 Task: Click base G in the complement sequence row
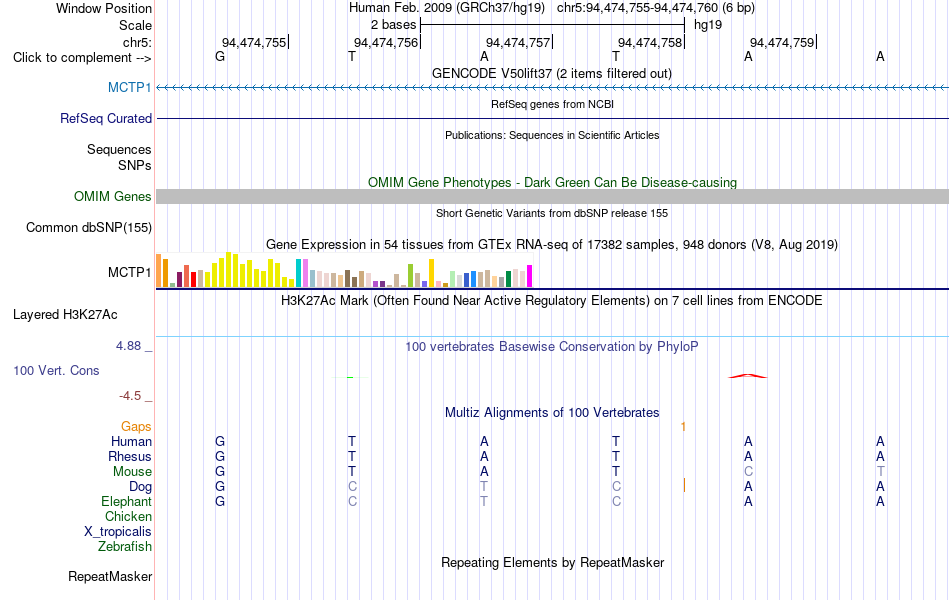[220, 56]
